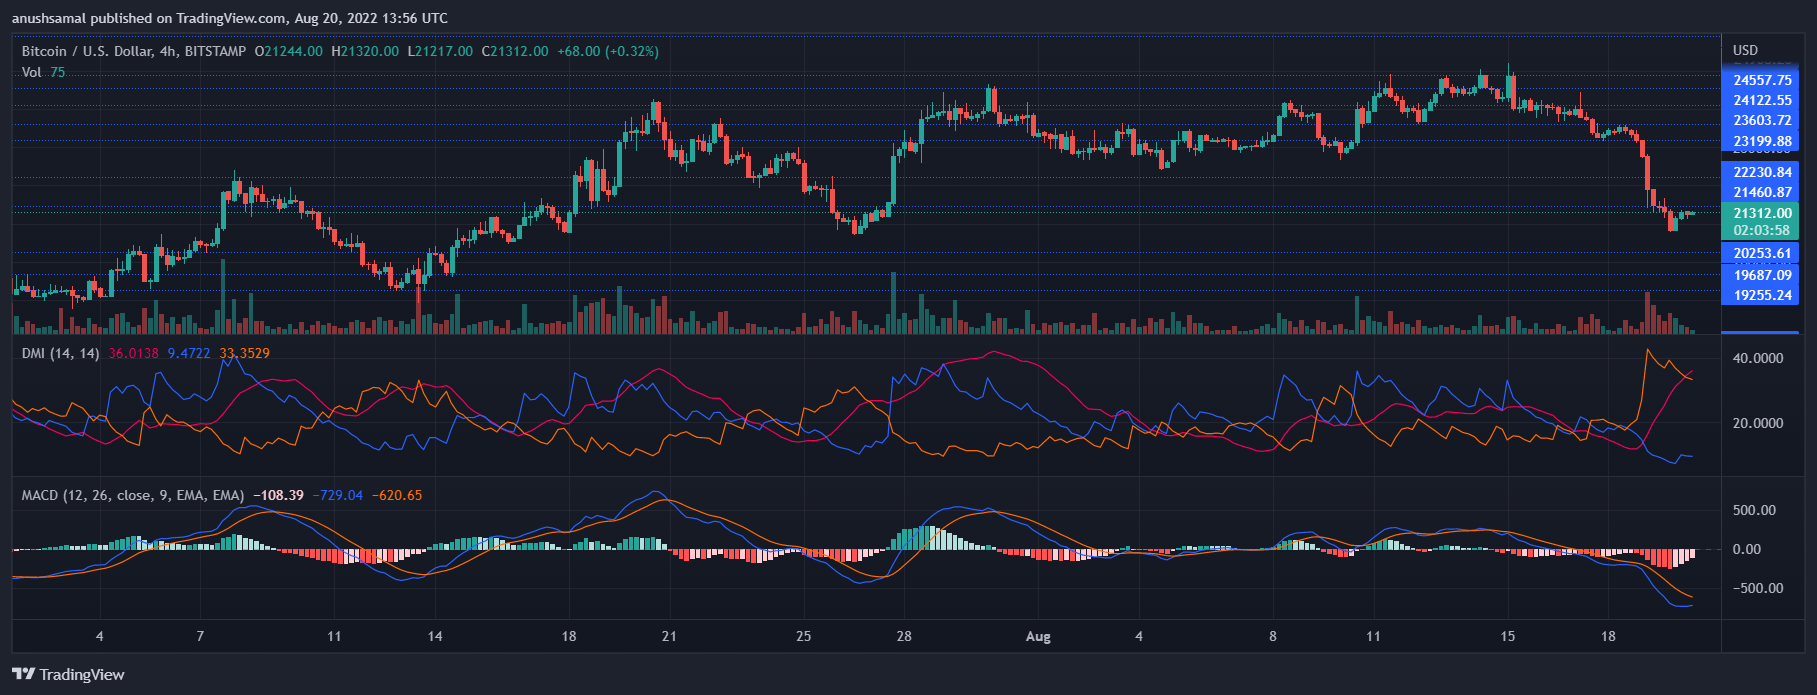Click the TradingView logo icon
This screenshot has width=1817, height=695.
click(x=23, y=674)
